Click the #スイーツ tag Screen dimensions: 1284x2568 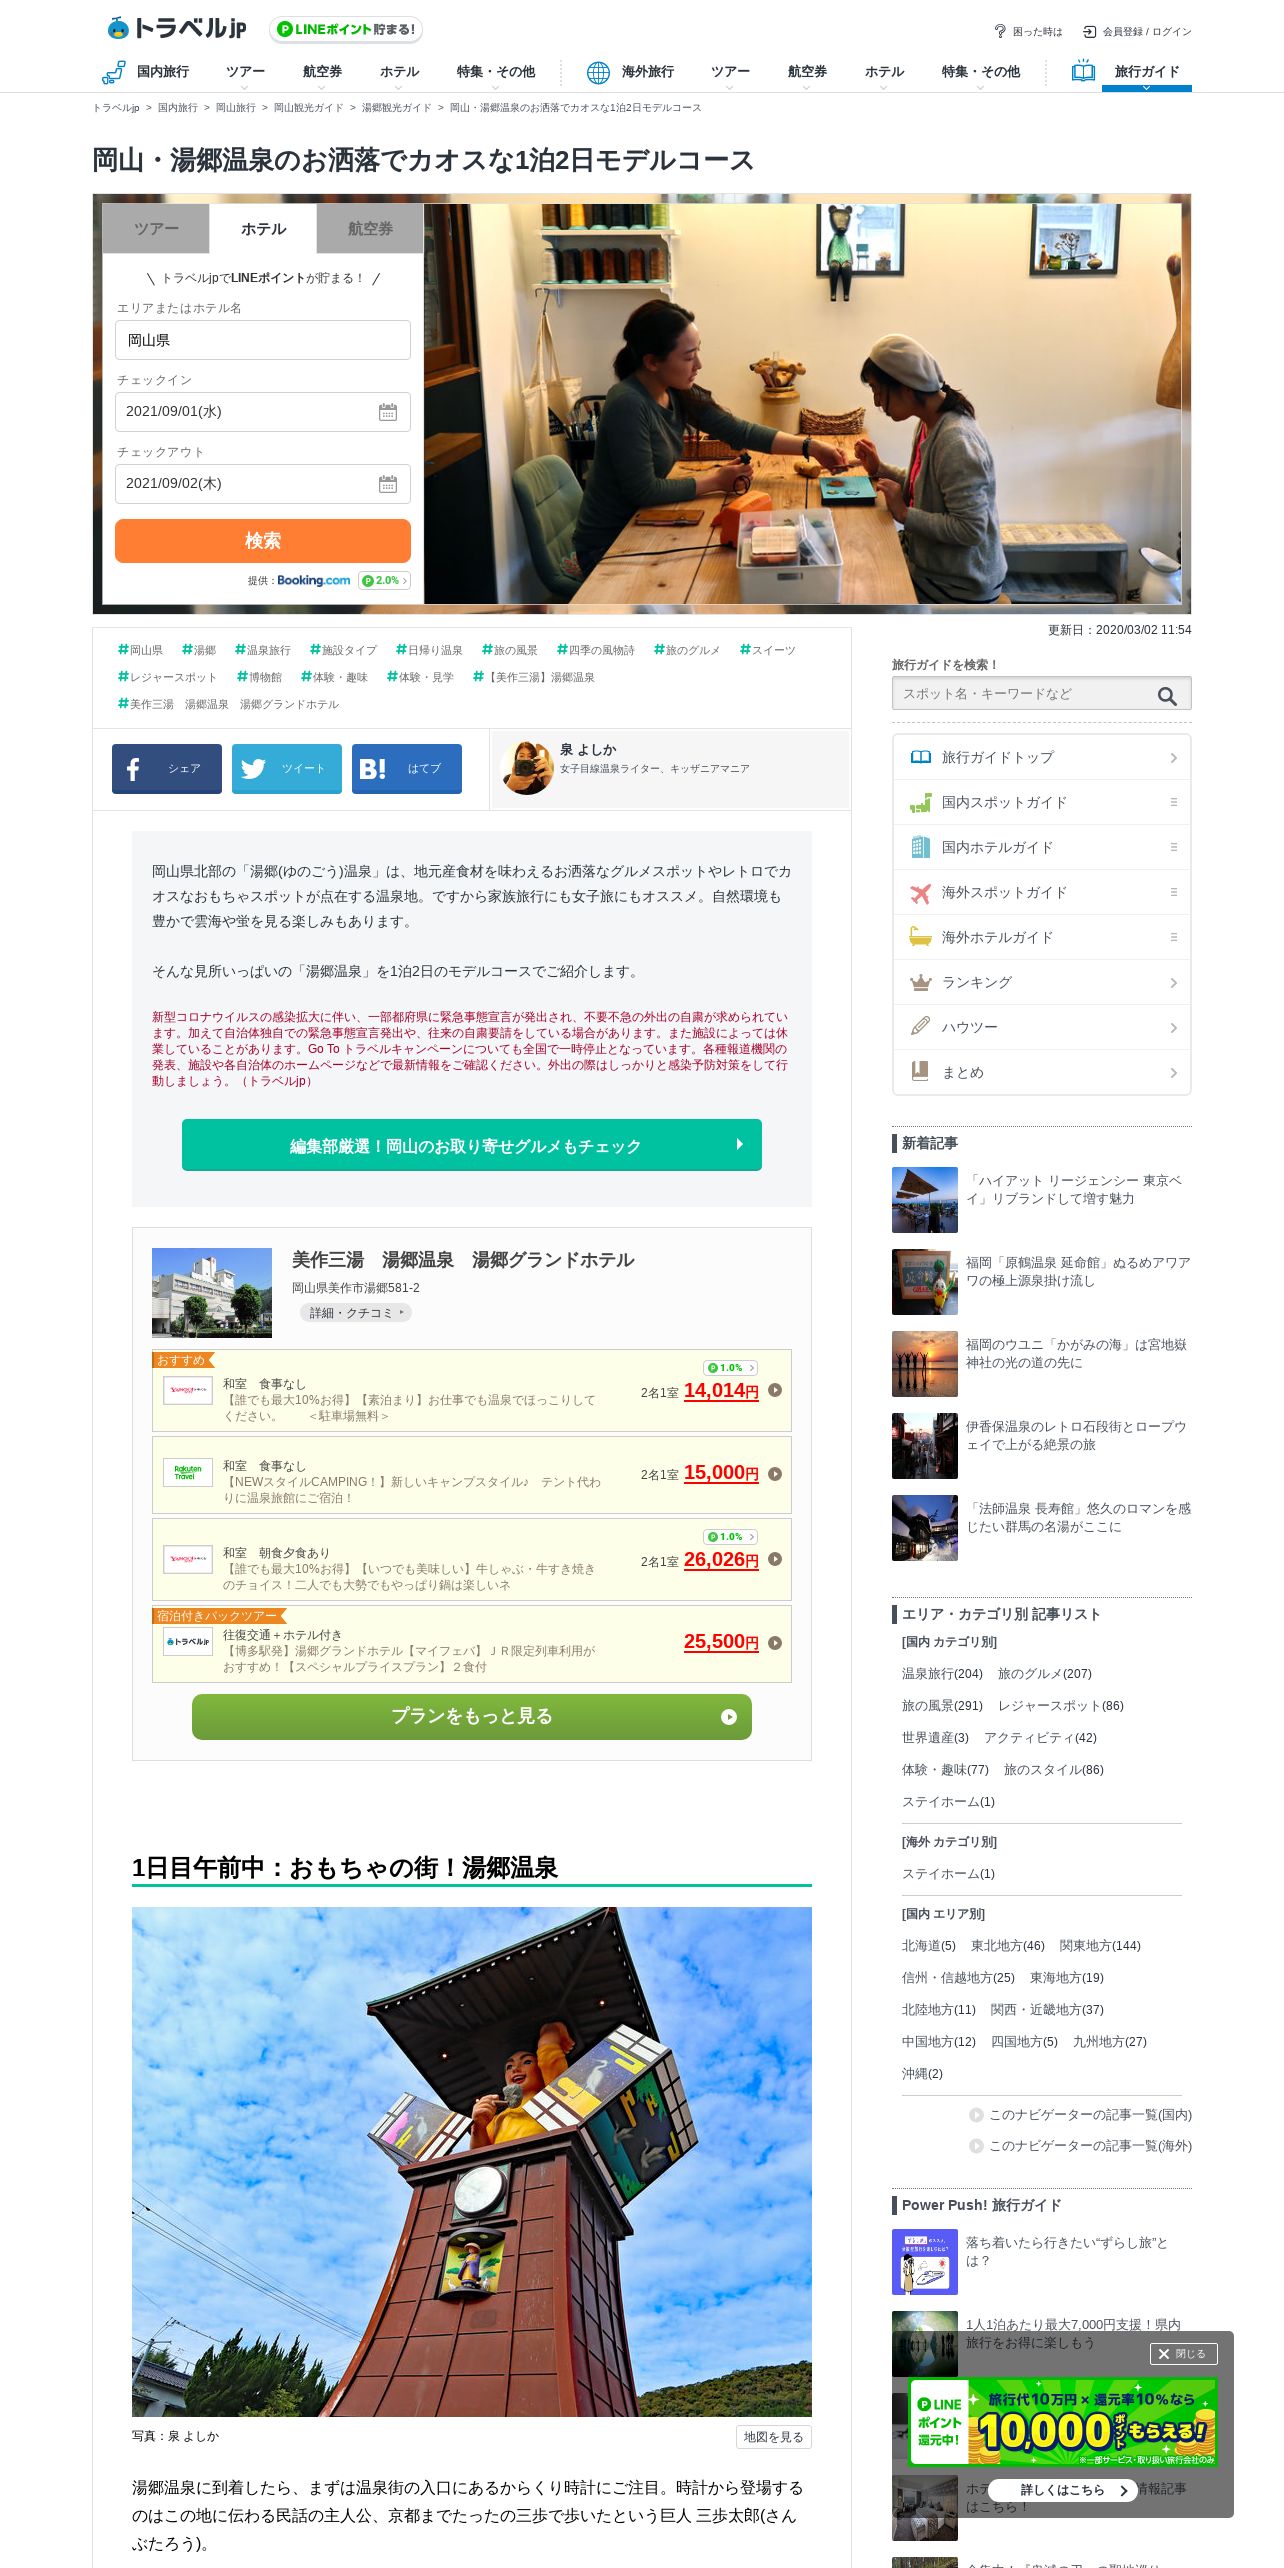click(x=768, y=650)
